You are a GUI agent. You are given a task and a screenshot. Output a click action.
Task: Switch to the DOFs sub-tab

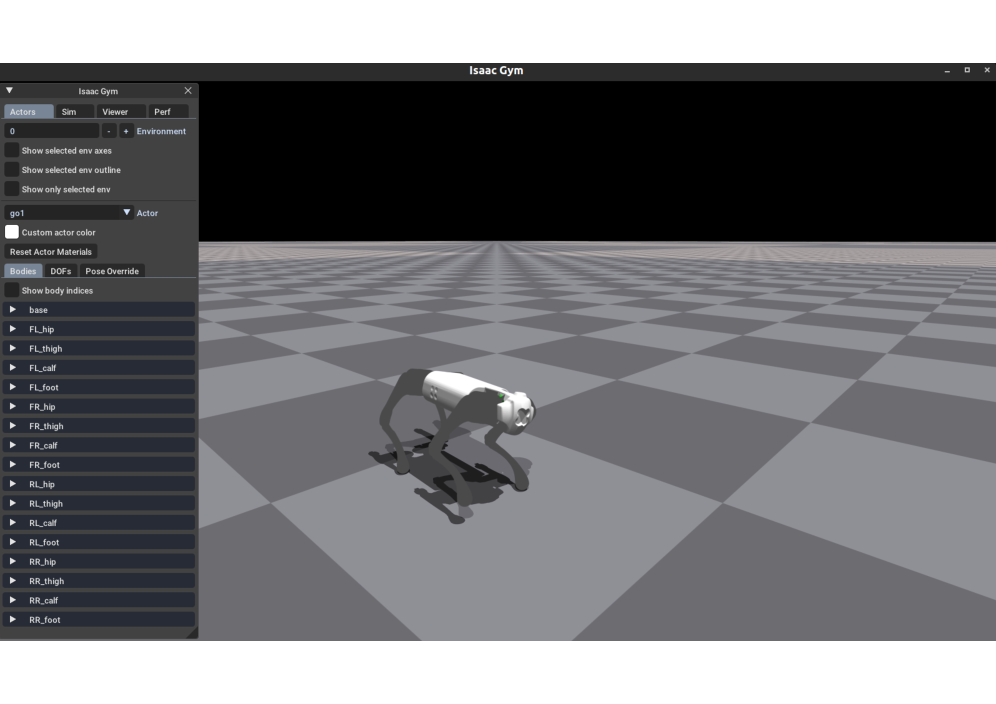61,271
